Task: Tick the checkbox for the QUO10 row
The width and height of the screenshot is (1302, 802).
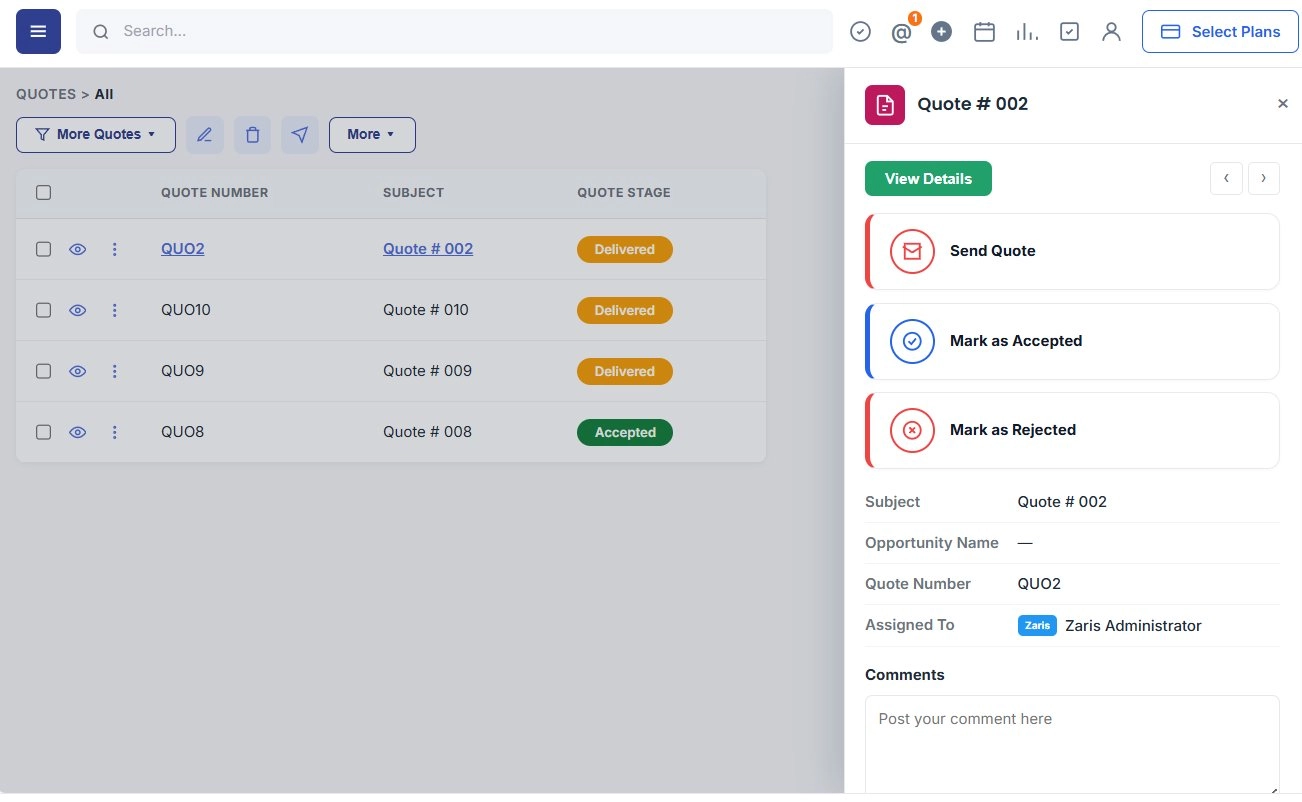Action: point(43,310)
